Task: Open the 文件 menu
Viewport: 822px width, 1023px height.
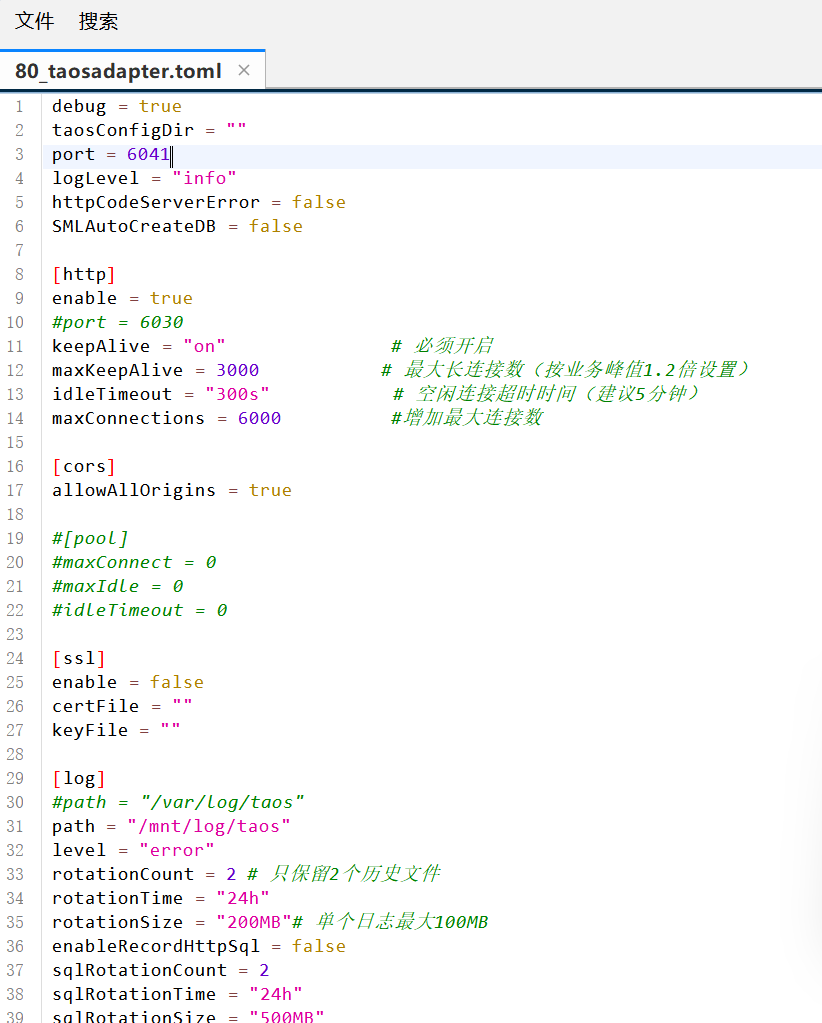Action: pyautogui.click(x=34, y=21)
